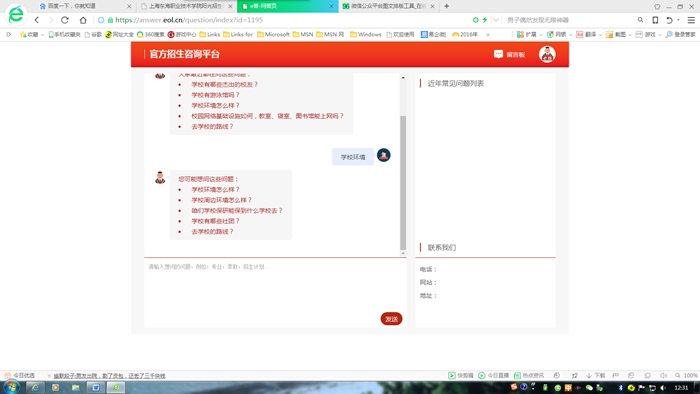Expand the 翻译 translate dropdown
Viewport: 700px width, 394px height.
point(600,35)
